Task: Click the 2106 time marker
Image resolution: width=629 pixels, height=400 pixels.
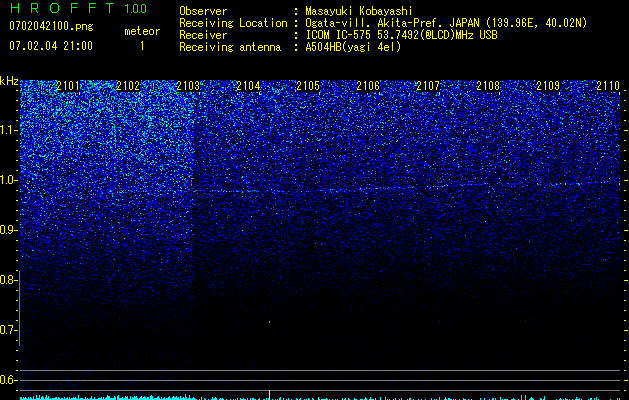Action: click(x=368, y=85)
